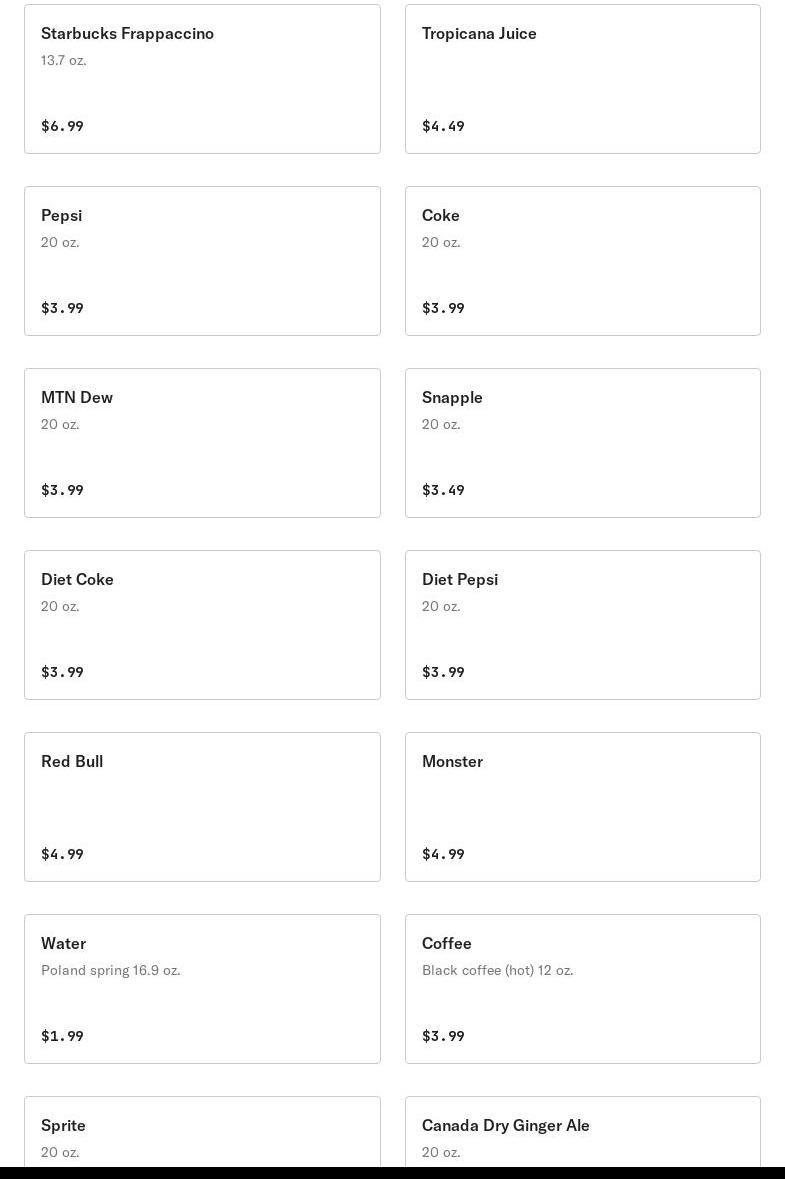Open the MTN Dew item card

coord(202,443)
